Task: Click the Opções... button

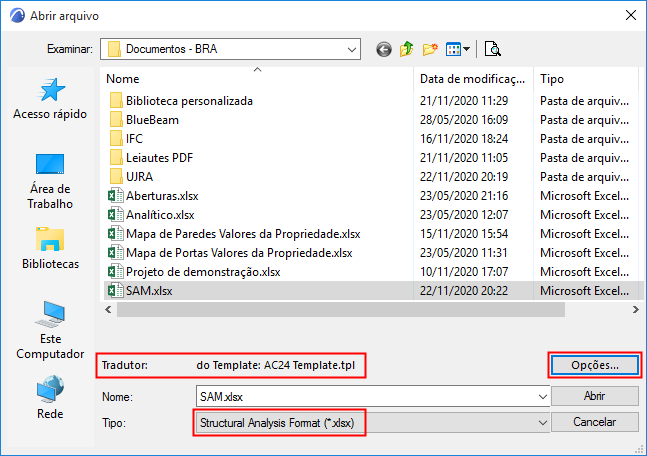Action: (595, 365)
